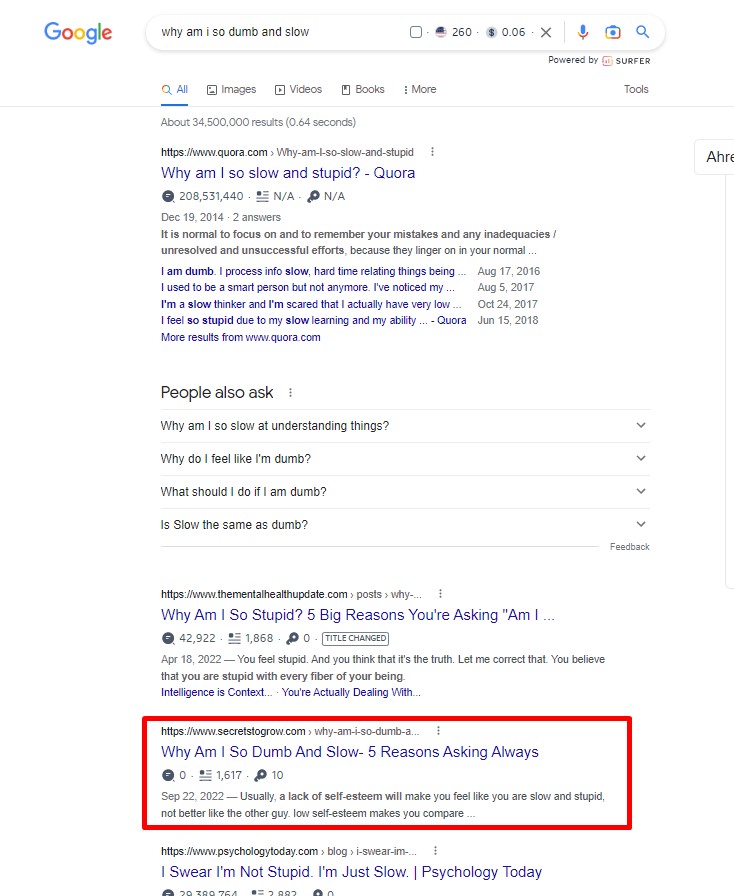Click the TITLE CHANGED badge
The width and height of the screenshot is (734, 896).
pyautogui.click(x=356, y=638)
